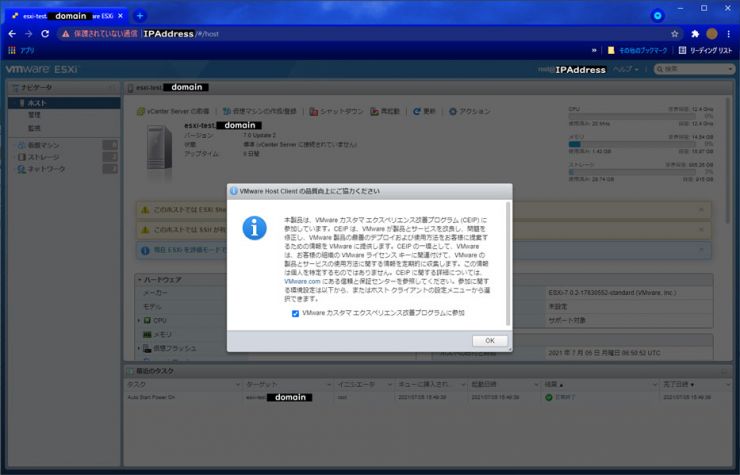This screenshot has width=740, height=475.
Task: Open the イニシエータ column dropdown
Action: [x=389, y=385]
